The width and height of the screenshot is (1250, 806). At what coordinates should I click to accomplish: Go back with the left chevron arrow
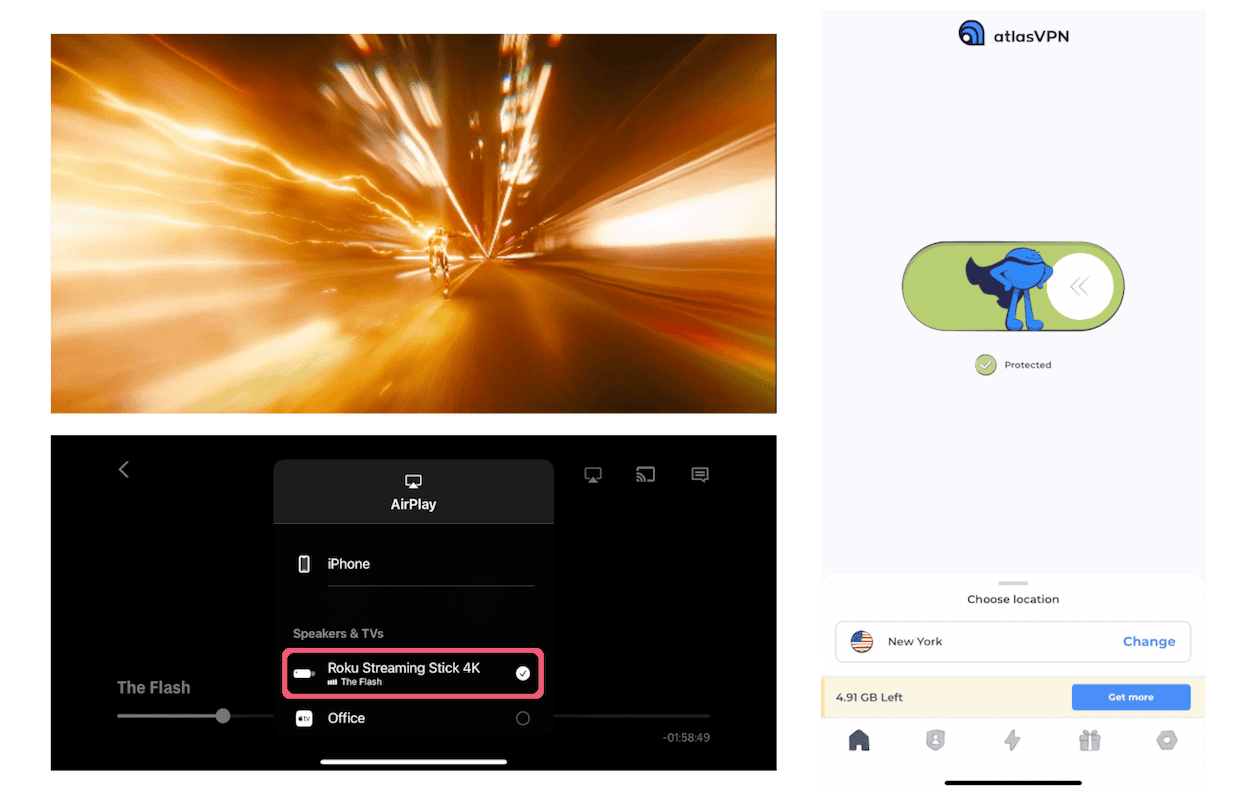coord(124,469)
